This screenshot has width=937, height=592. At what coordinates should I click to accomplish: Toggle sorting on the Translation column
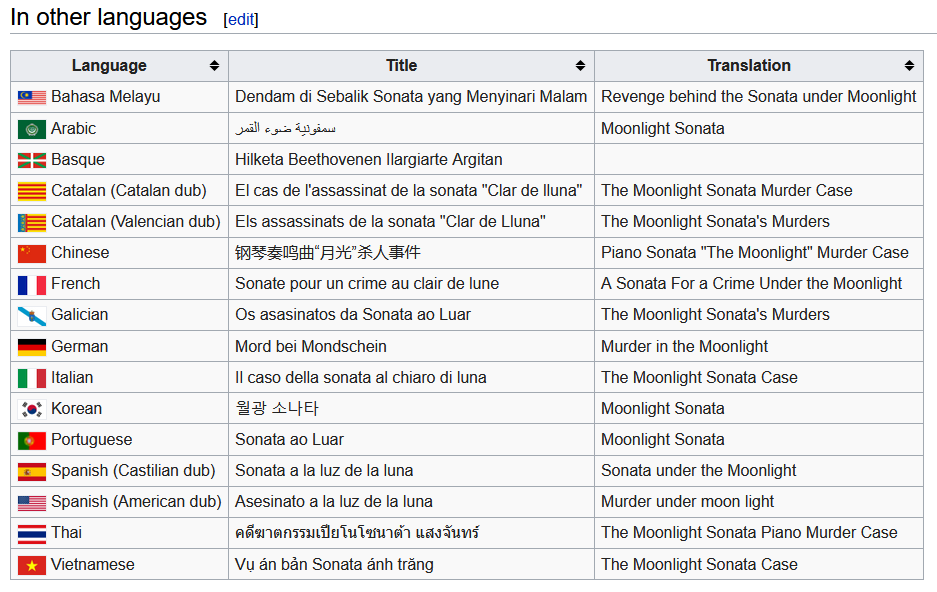click(911, 65)
